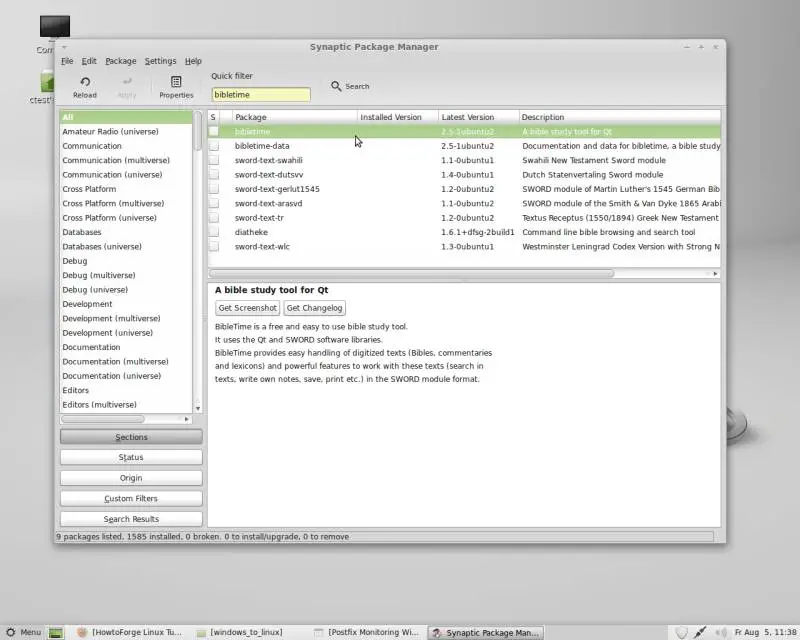Click the clock showing Fr Aug 5, 11:38
Viewport: 800px width, 640px height.
coord(765,632)
